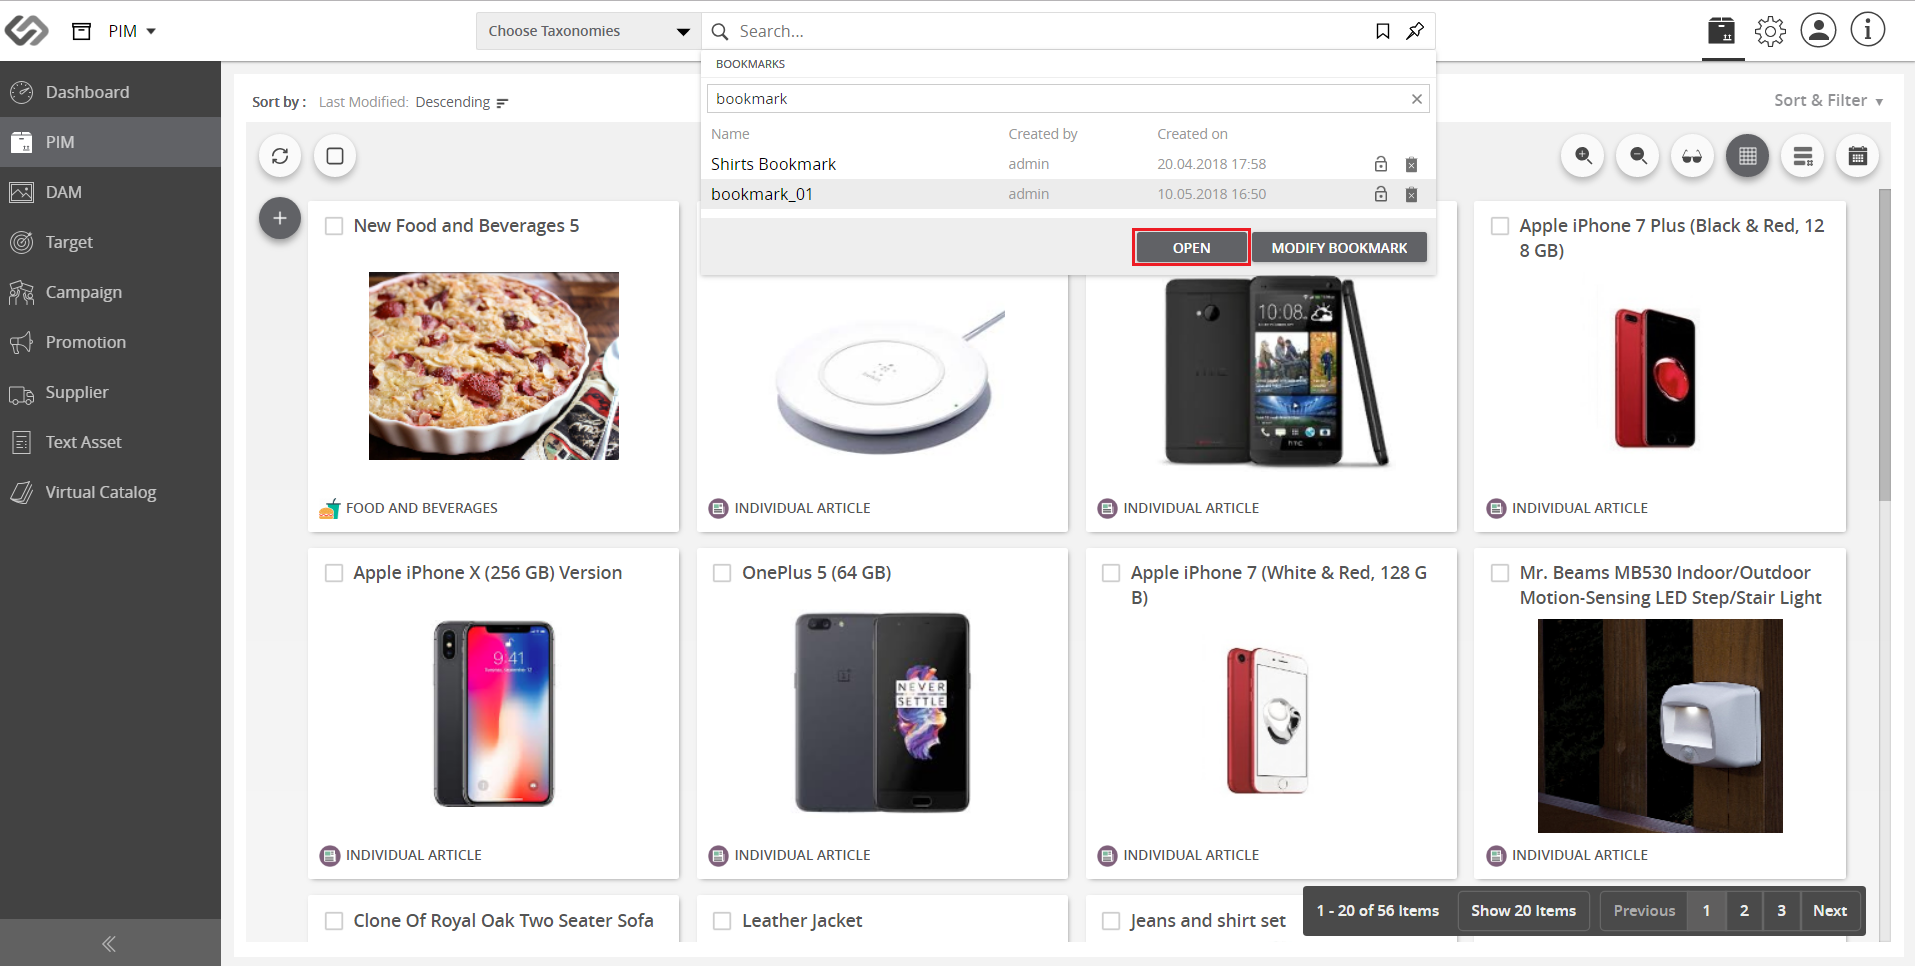Open the New Food and Beverages thumbnail
Image resolution: width=1915 pixels, height=966 pixels.
494,366
